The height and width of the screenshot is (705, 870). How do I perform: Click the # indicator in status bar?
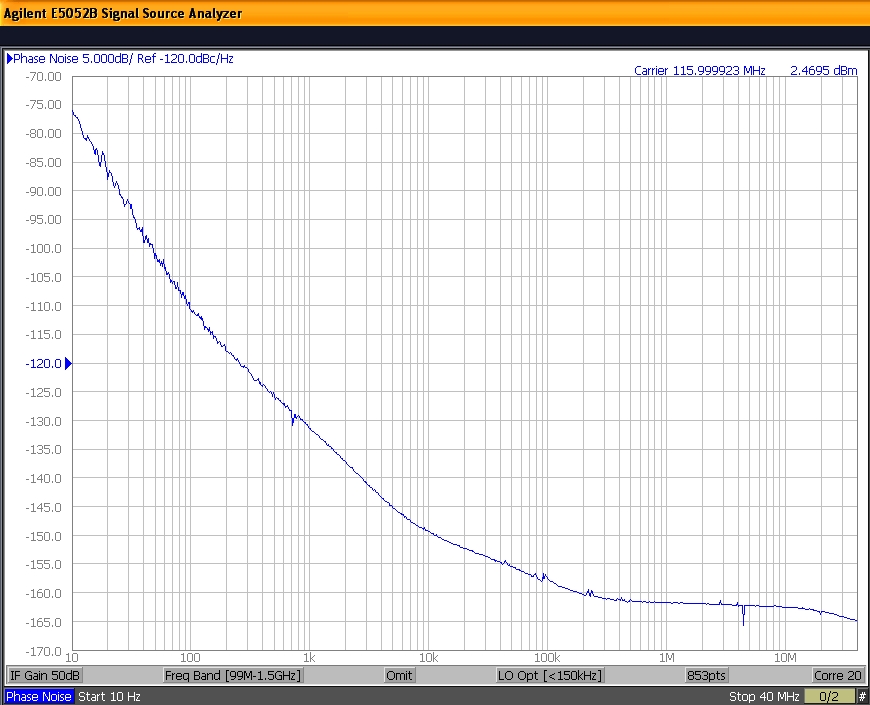862,697
